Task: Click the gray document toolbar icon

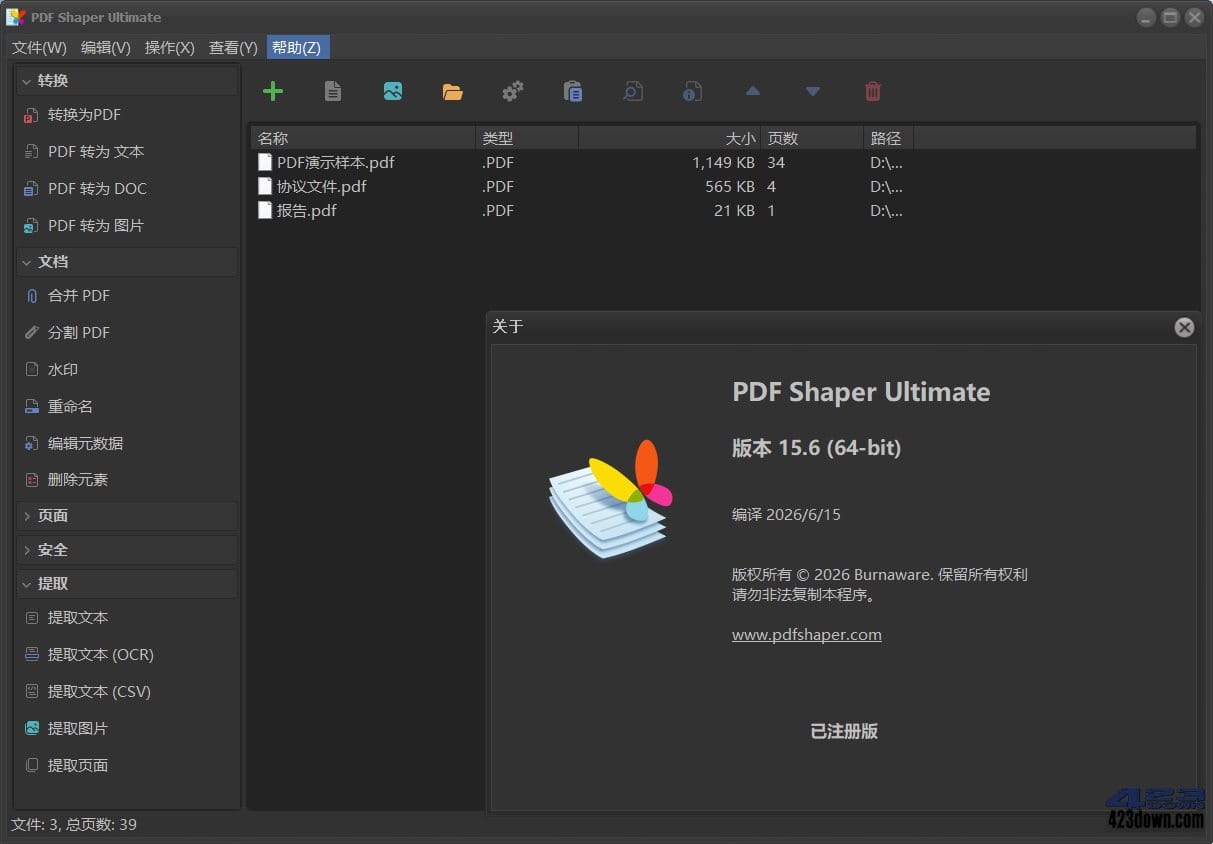Action: click(x=333, y=91)
